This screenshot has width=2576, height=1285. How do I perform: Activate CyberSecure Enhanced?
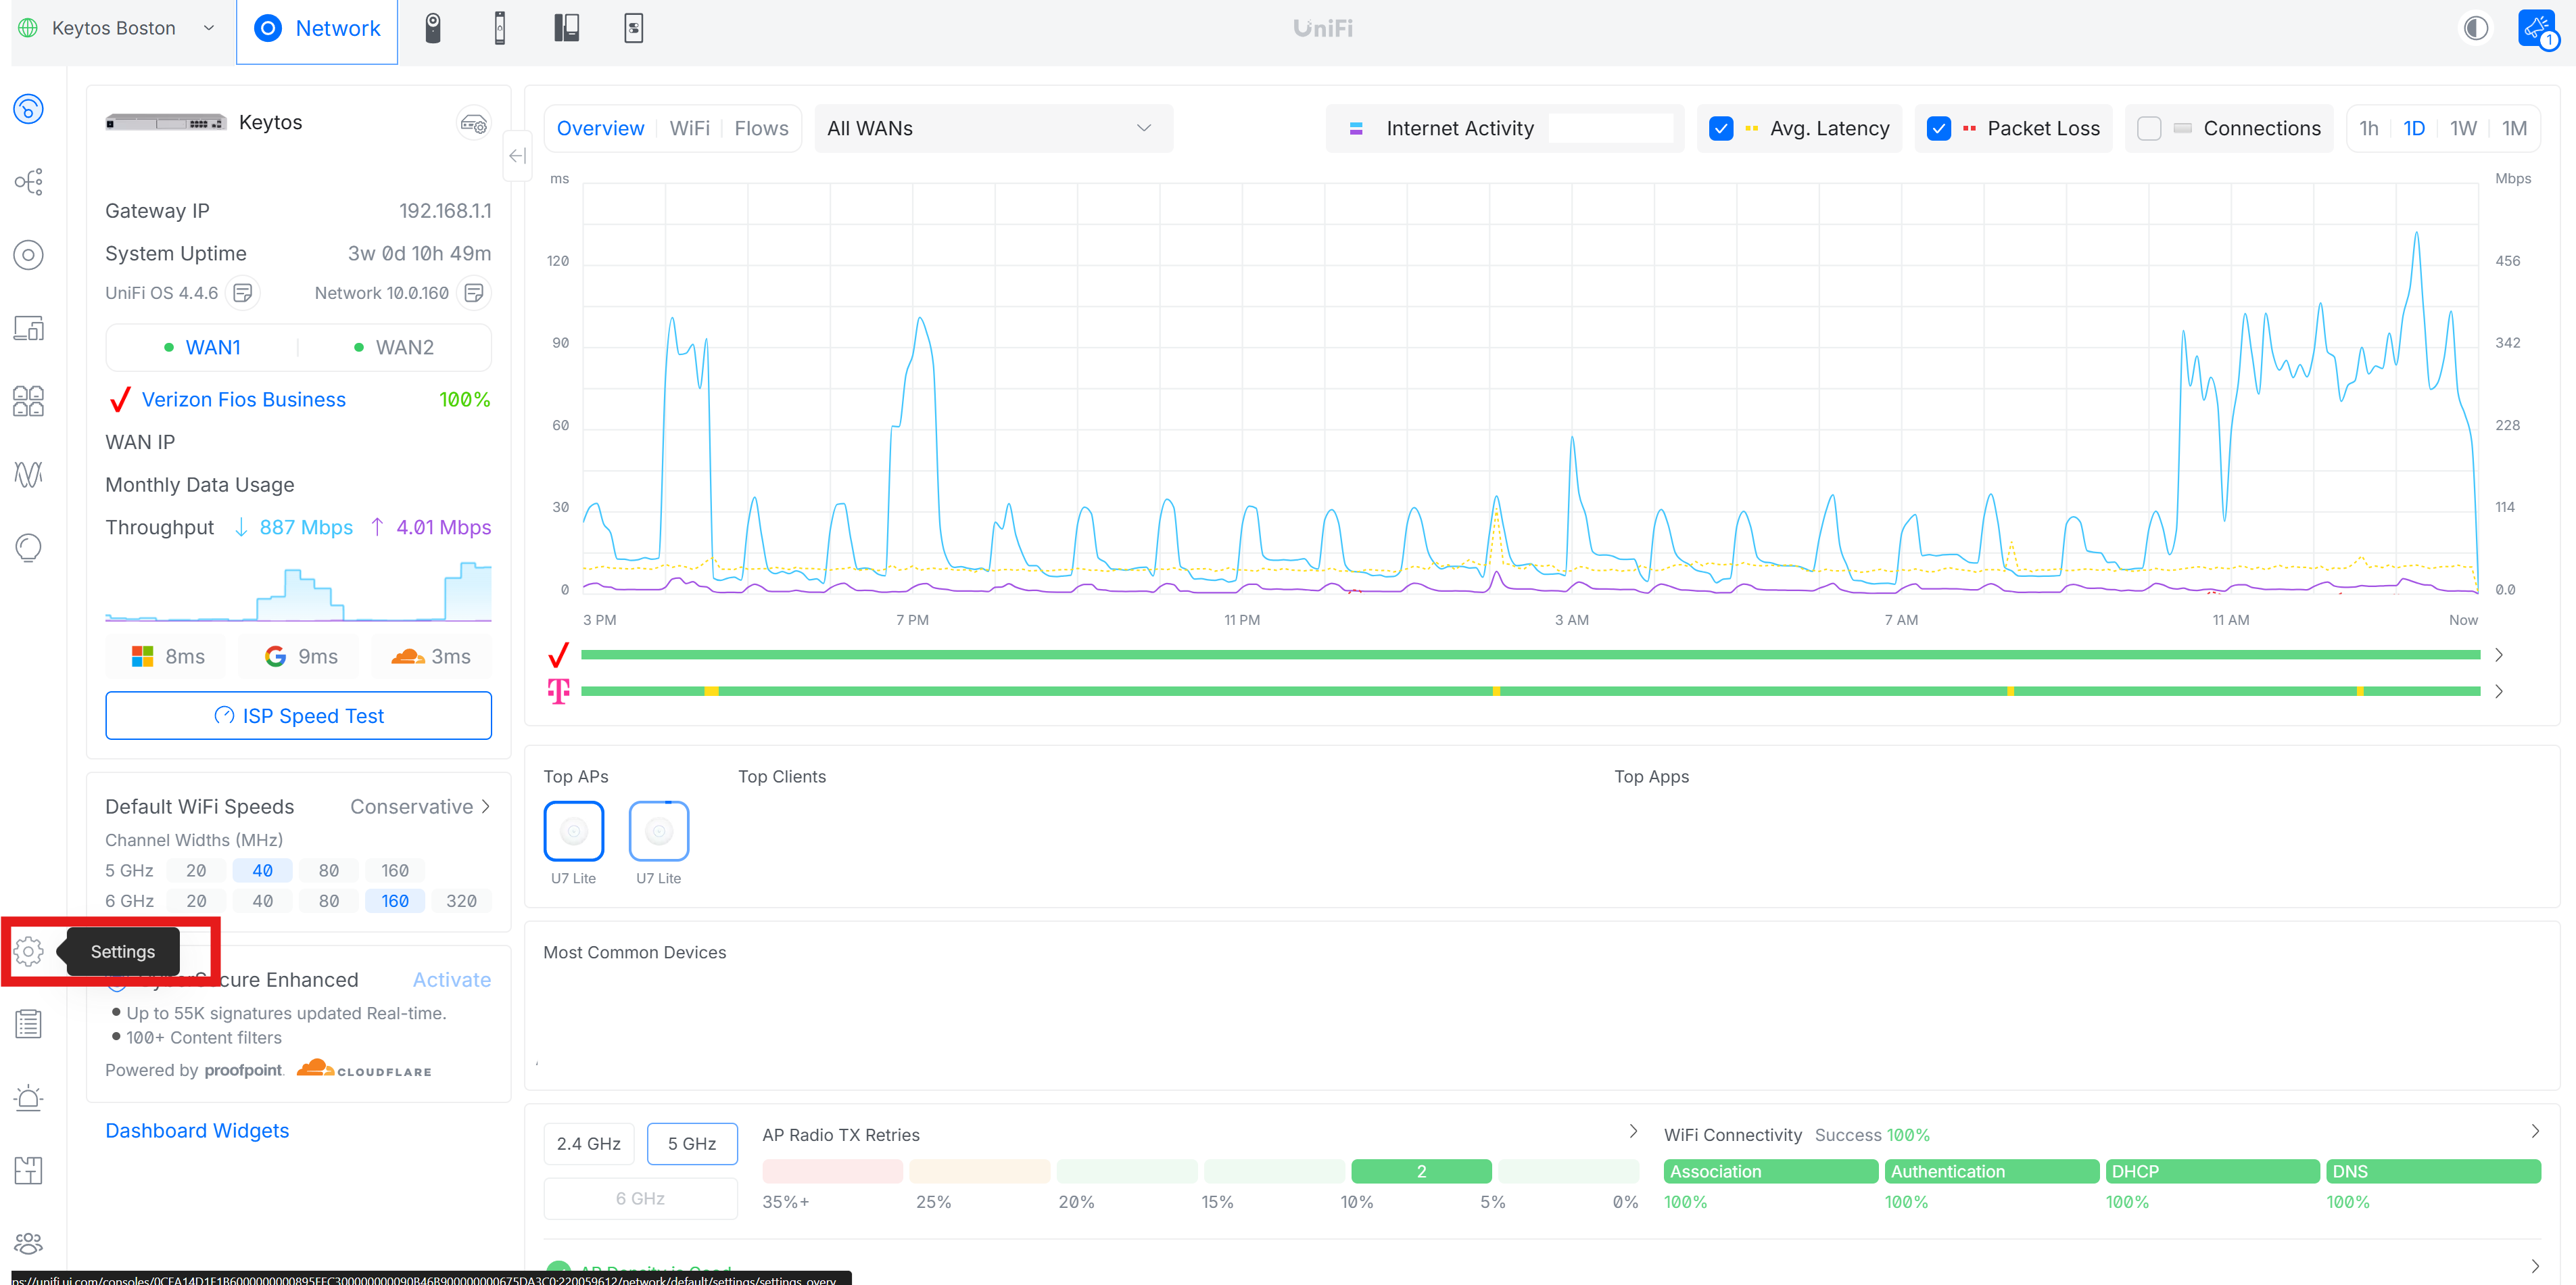point(451,979)
